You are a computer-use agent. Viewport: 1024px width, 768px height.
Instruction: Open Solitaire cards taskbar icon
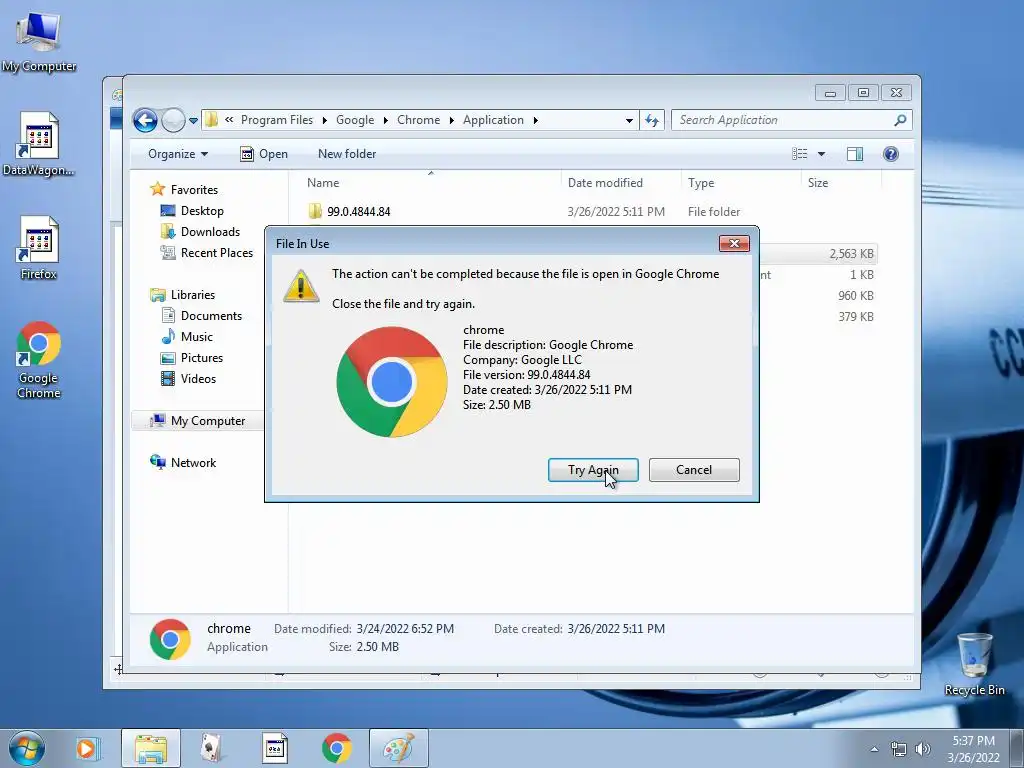coord(211,748)
